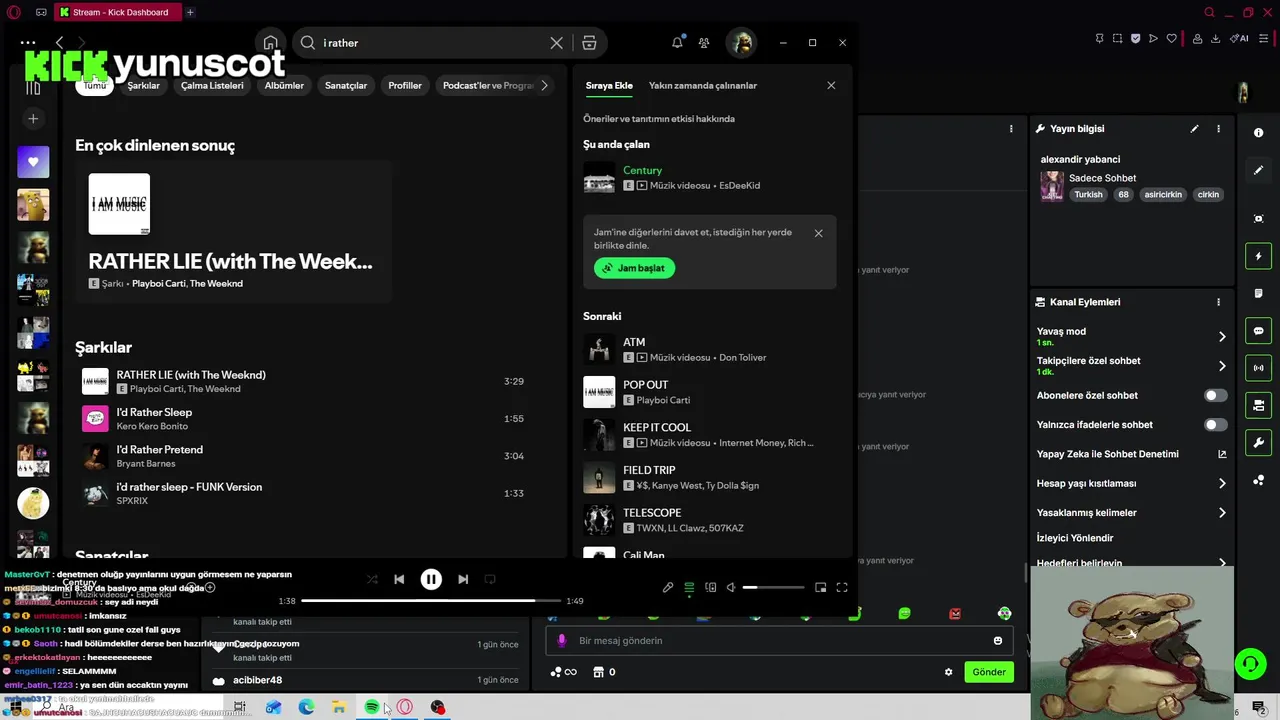Skip to next track
The height and width of the screenshot is (720, 1280).
click(463, 579)
